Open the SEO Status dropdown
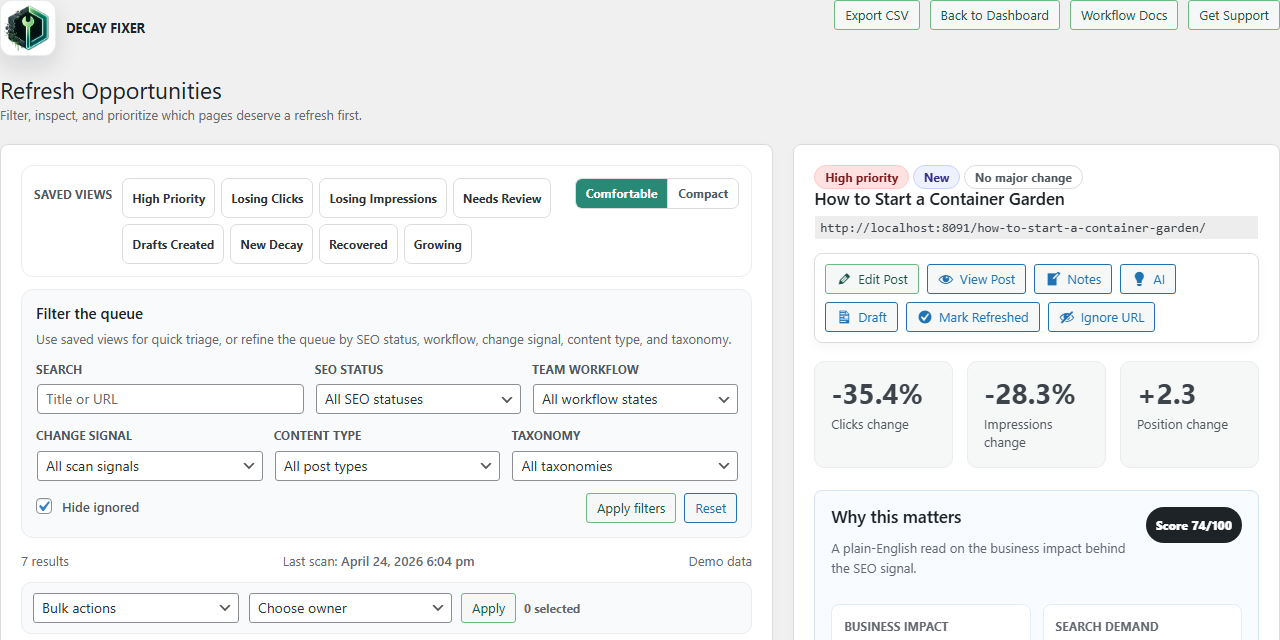The height and width of the screenshot is (640, 1280). coord(418,399)
